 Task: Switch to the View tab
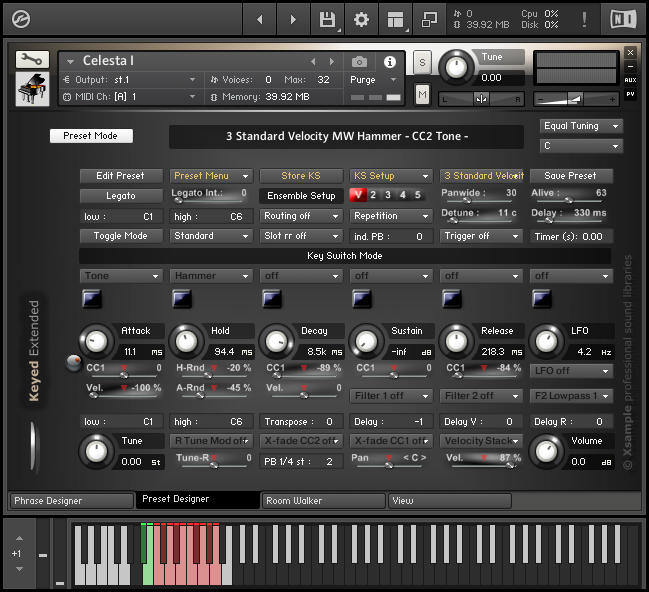click(449, 501)
